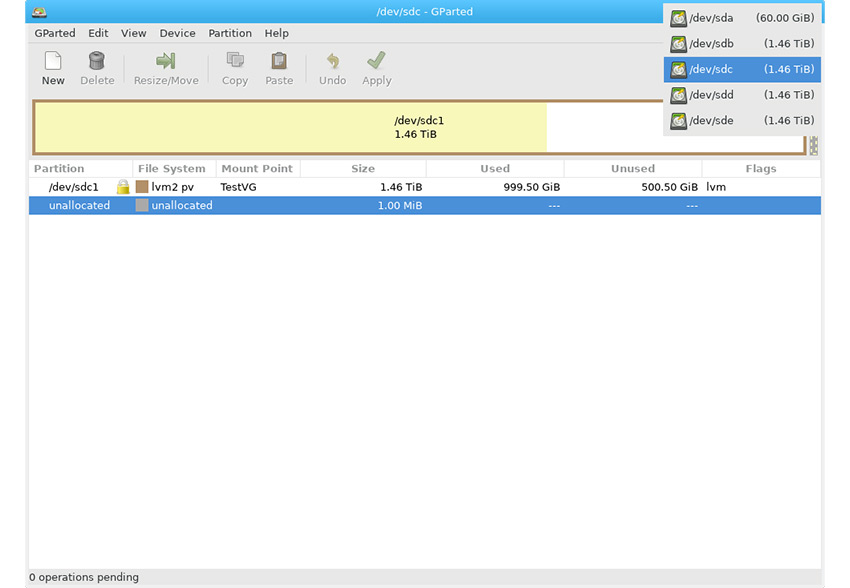Choose /dev/sdb in the device dropdown
The width and height of the screenshot is (850, 588).
coord(742,44)
